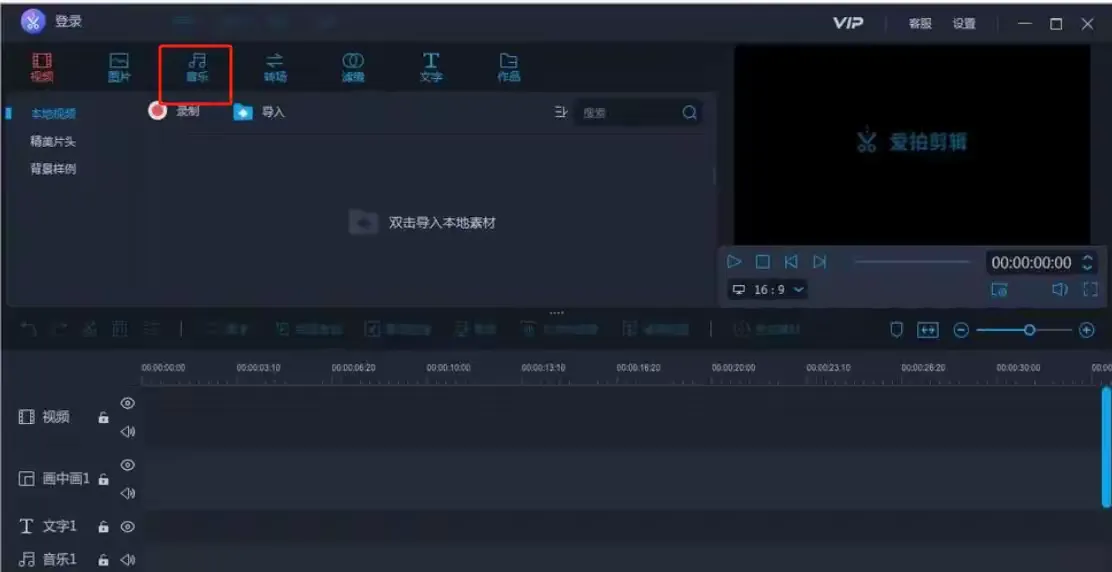Image resolution: width=1112 pixels, height=572 pixels.
Task: Select 精美片头 in the sidebar
Action: coord(53,142)
